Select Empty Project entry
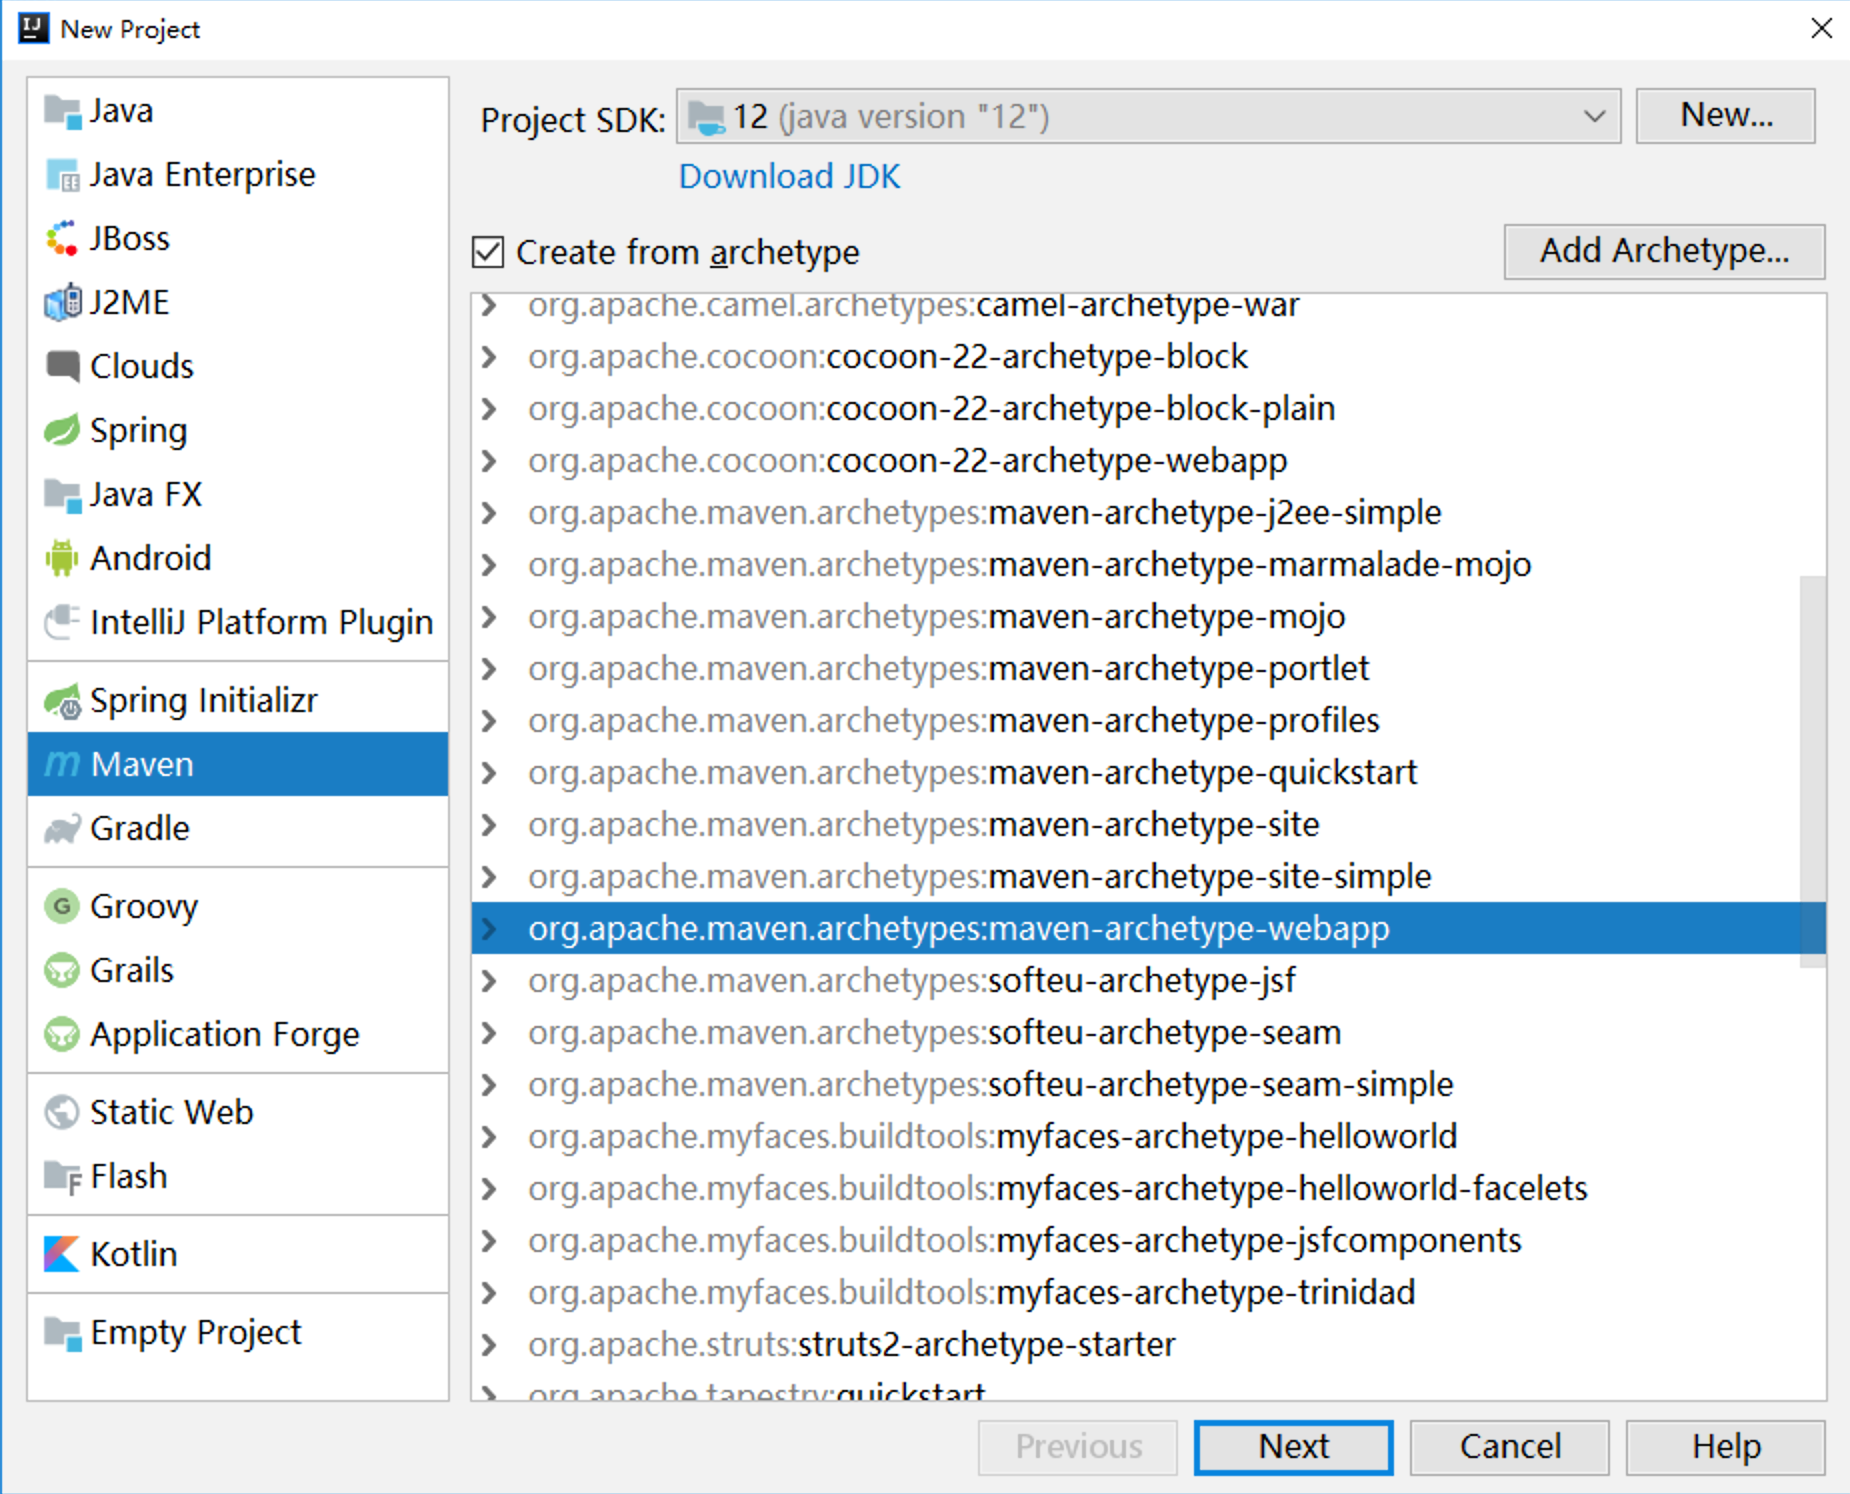The width and height of the screenshot is (1850, 1494). 238,1333
